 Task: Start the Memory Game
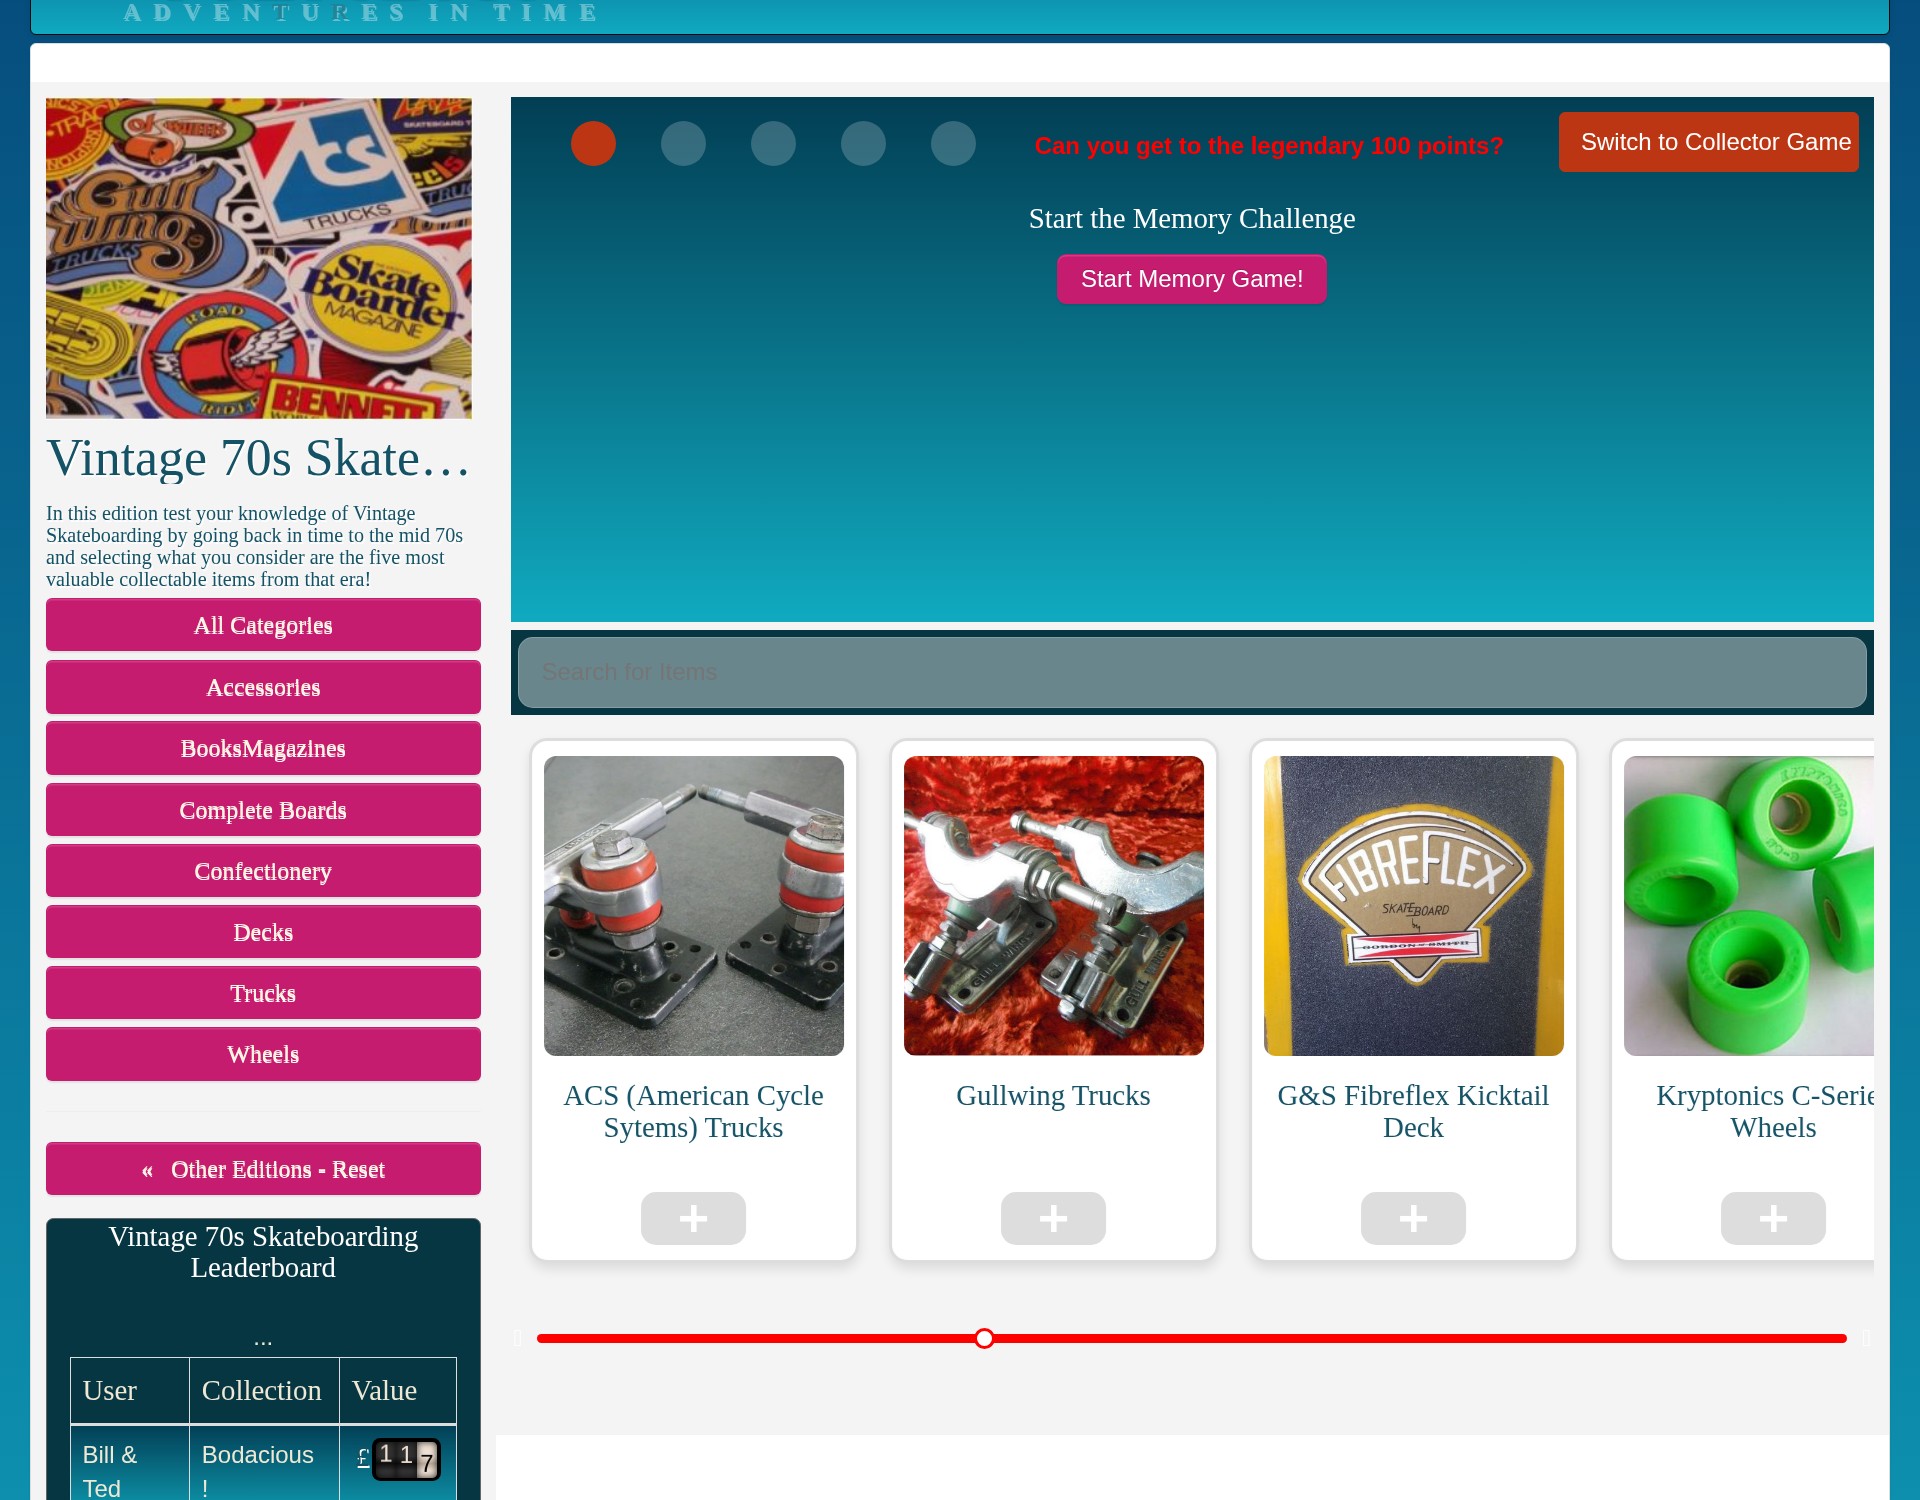pyautogui.click(x=1192, y=279)
